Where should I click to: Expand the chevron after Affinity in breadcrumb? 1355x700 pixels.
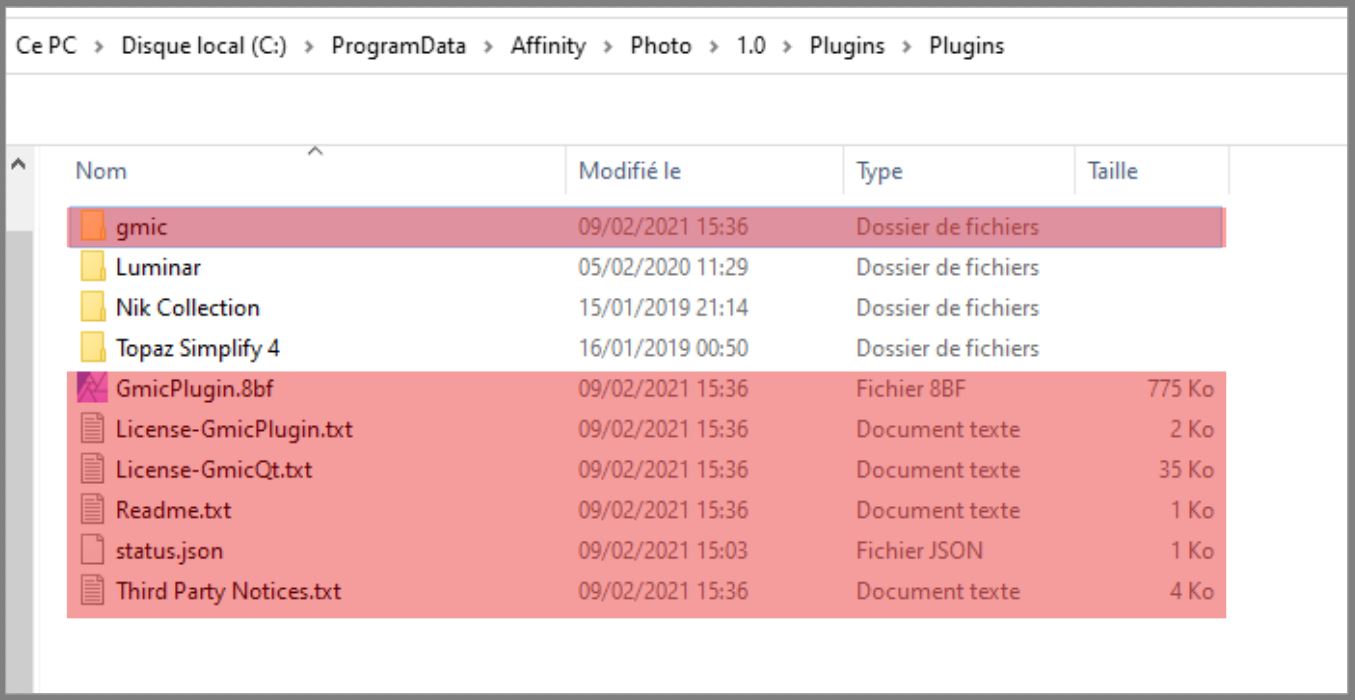[607, 47]
